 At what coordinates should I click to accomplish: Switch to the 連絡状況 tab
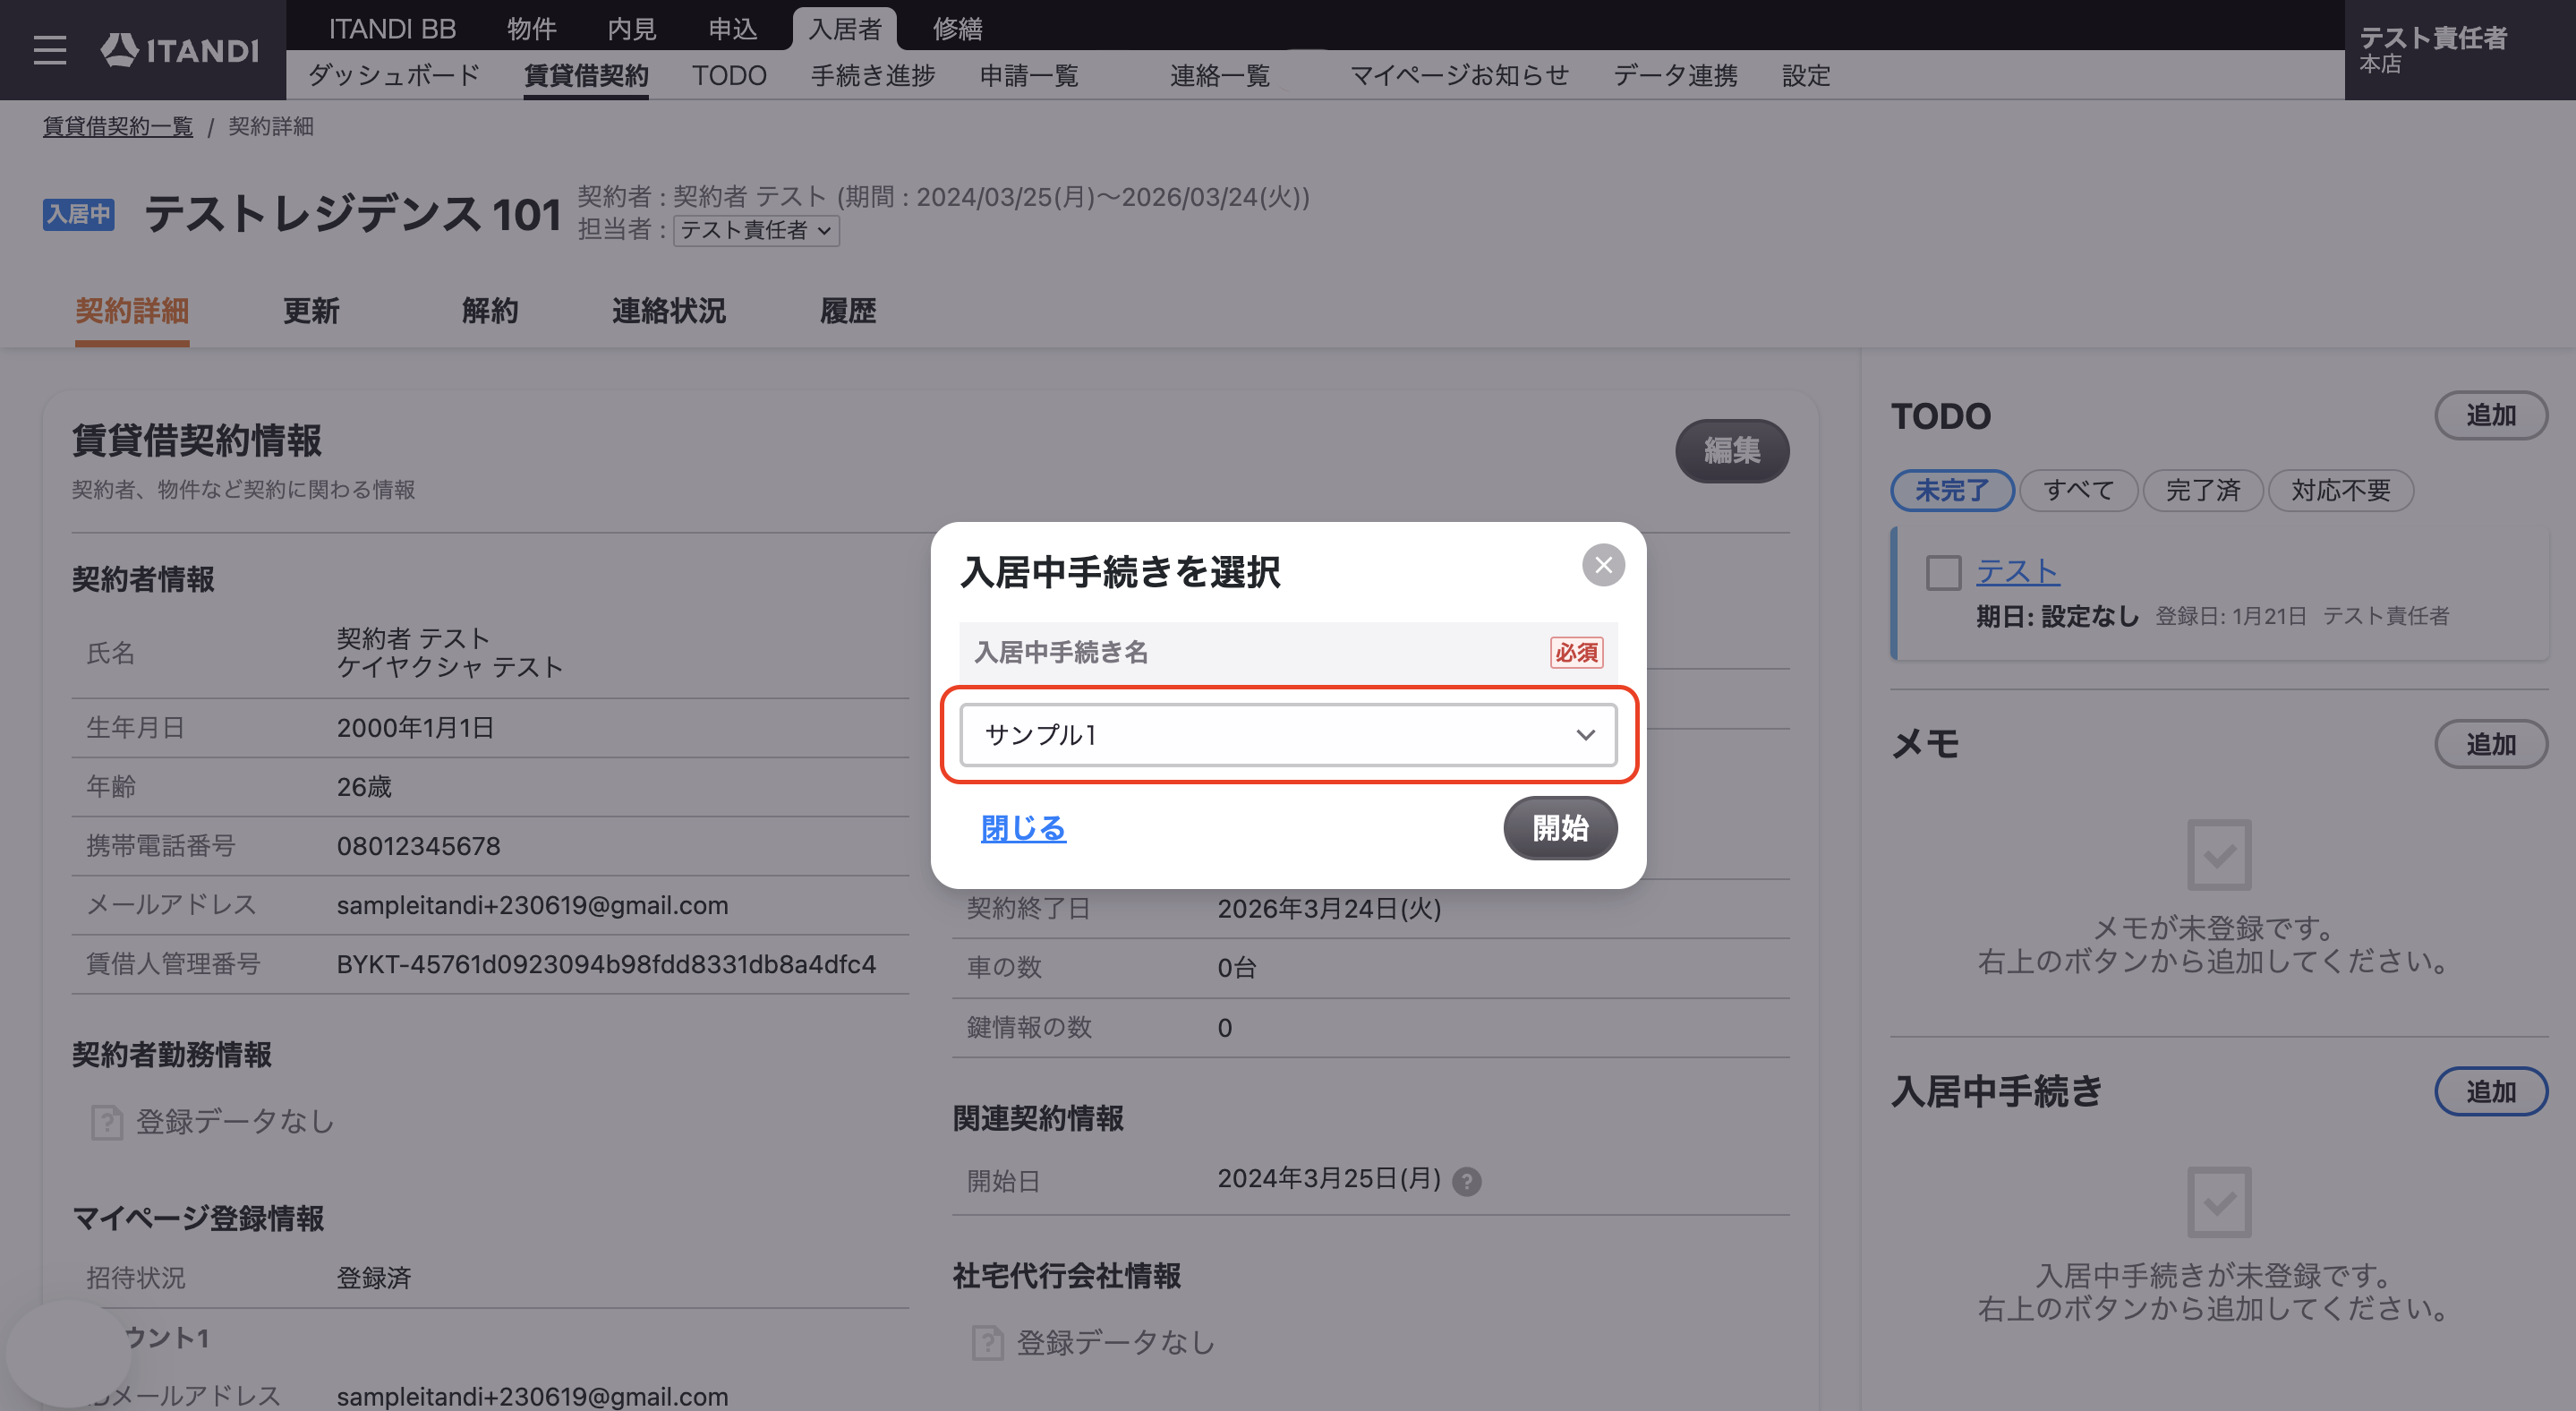(669, 311)
